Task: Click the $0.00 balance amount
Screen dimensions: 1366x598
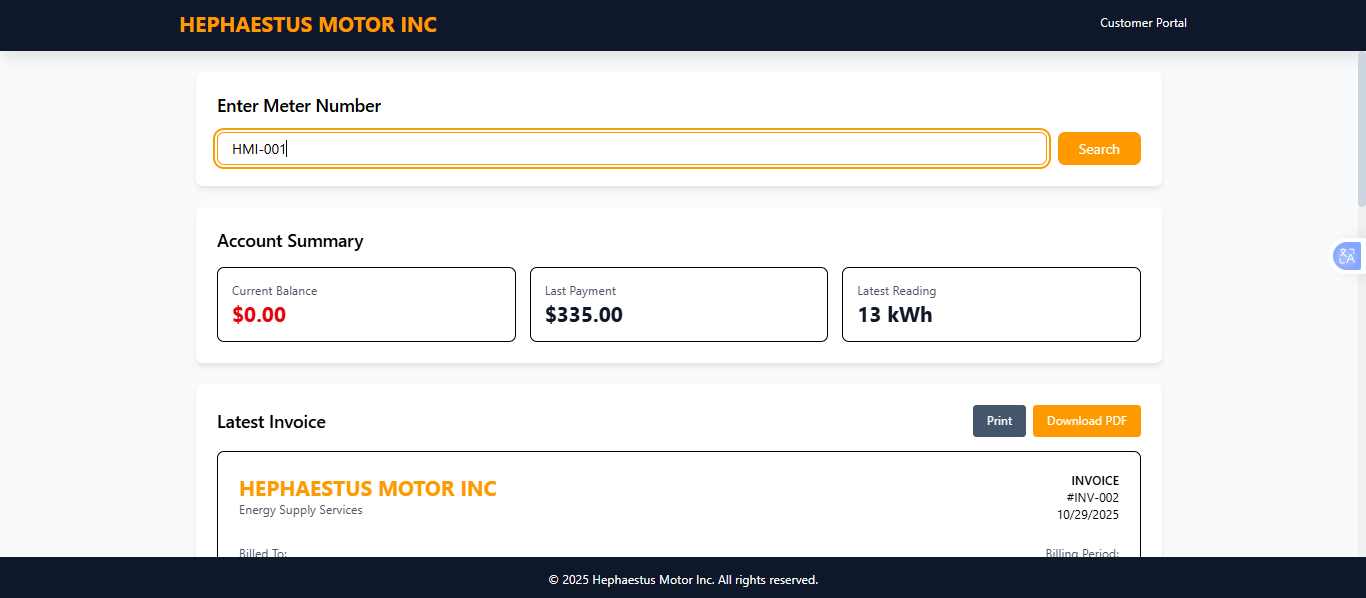Action: 259,315
